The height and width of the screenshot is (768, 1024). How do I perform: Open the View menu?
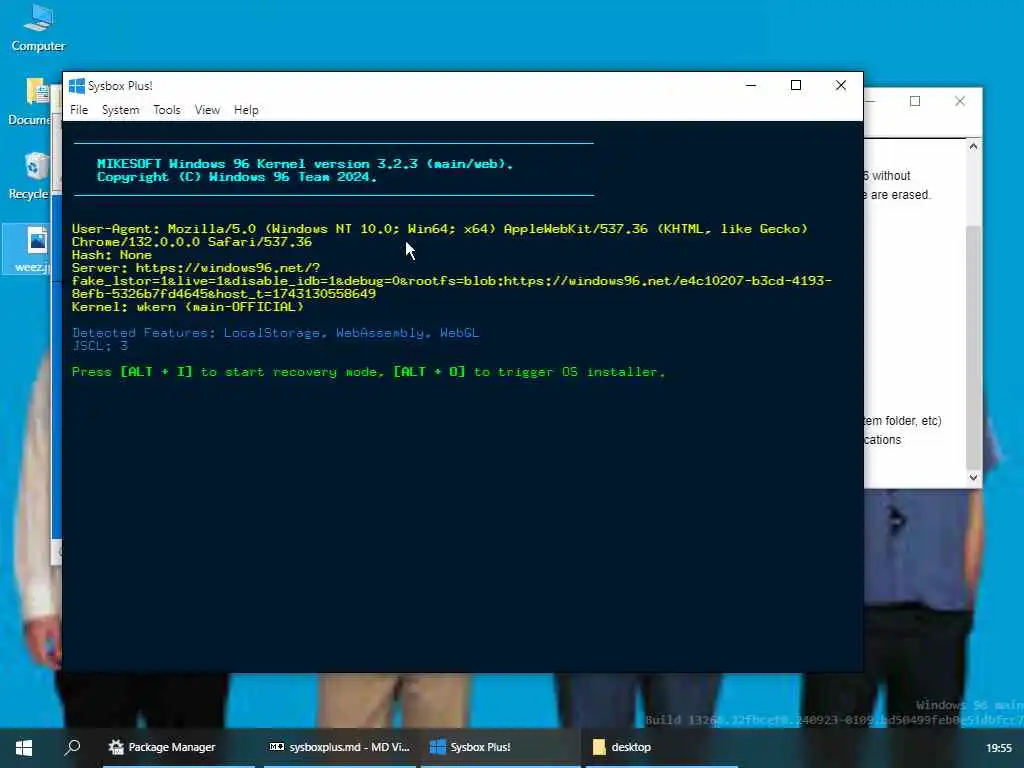[207, 110]
